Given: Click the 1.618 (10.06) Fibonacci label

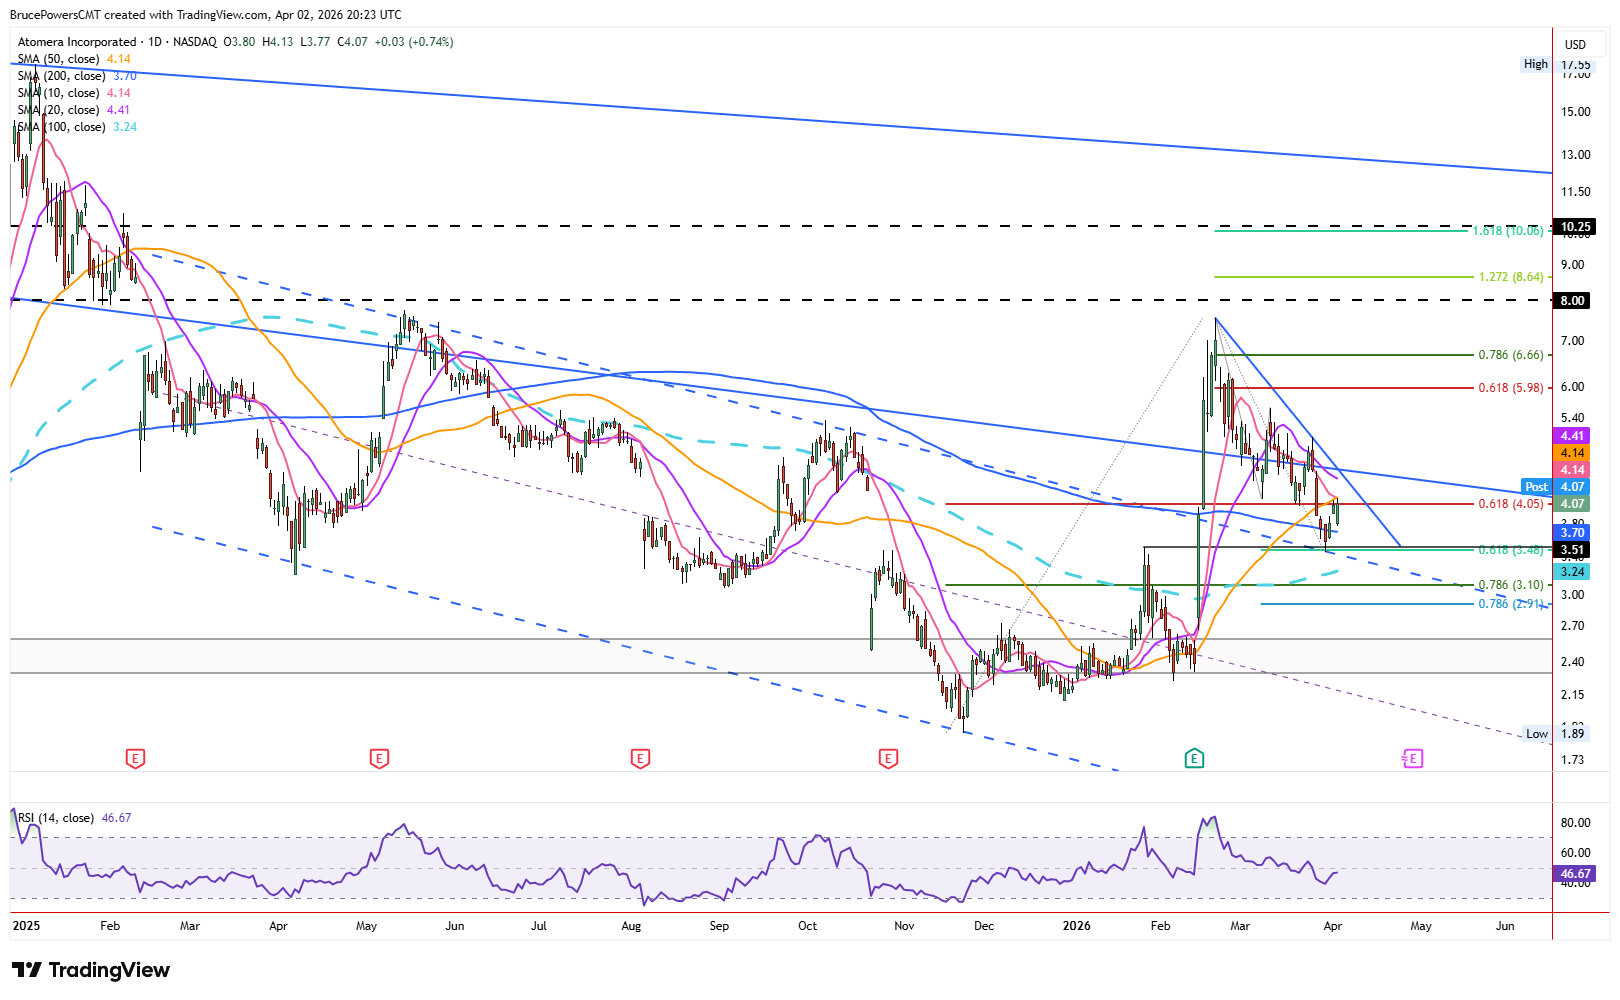Looking at the screenshot, I should 1509,231.
